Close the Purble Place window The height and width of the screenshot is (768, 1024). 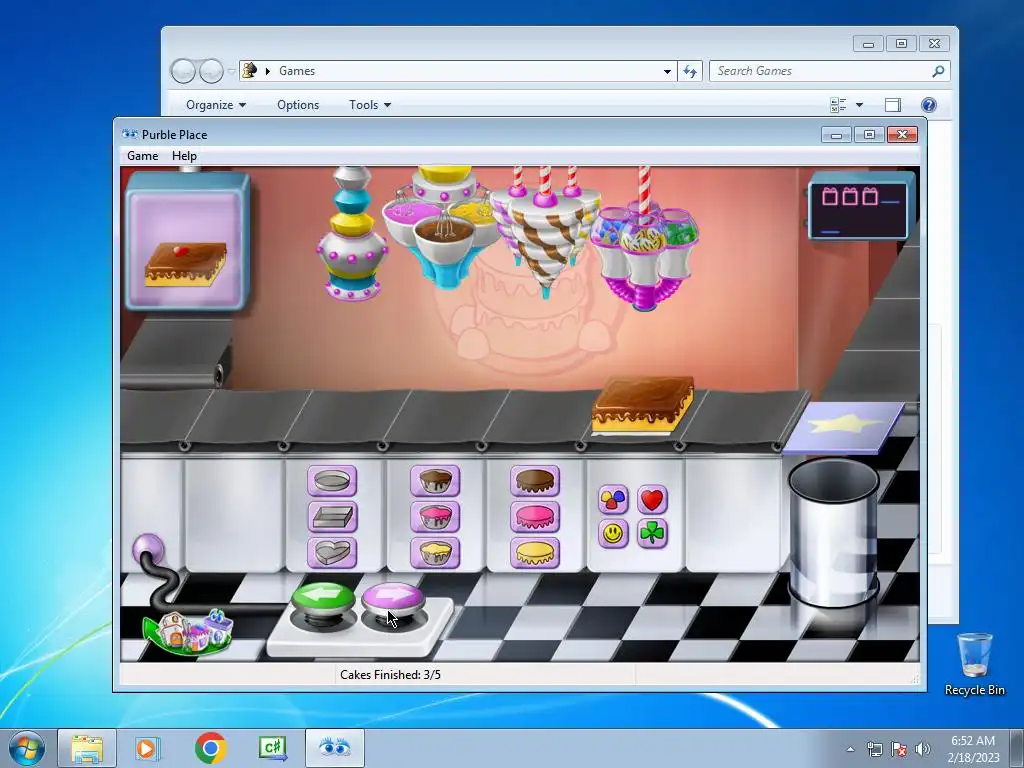903,135
